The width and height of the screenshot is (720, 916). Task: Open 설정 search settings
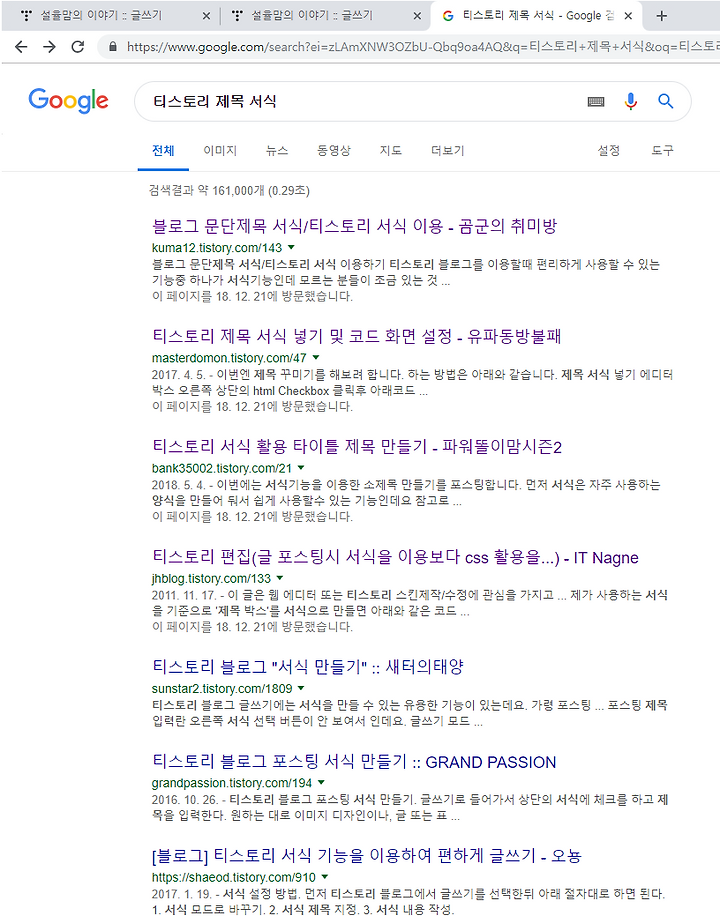pyautogui.click(x=608, y=151)
